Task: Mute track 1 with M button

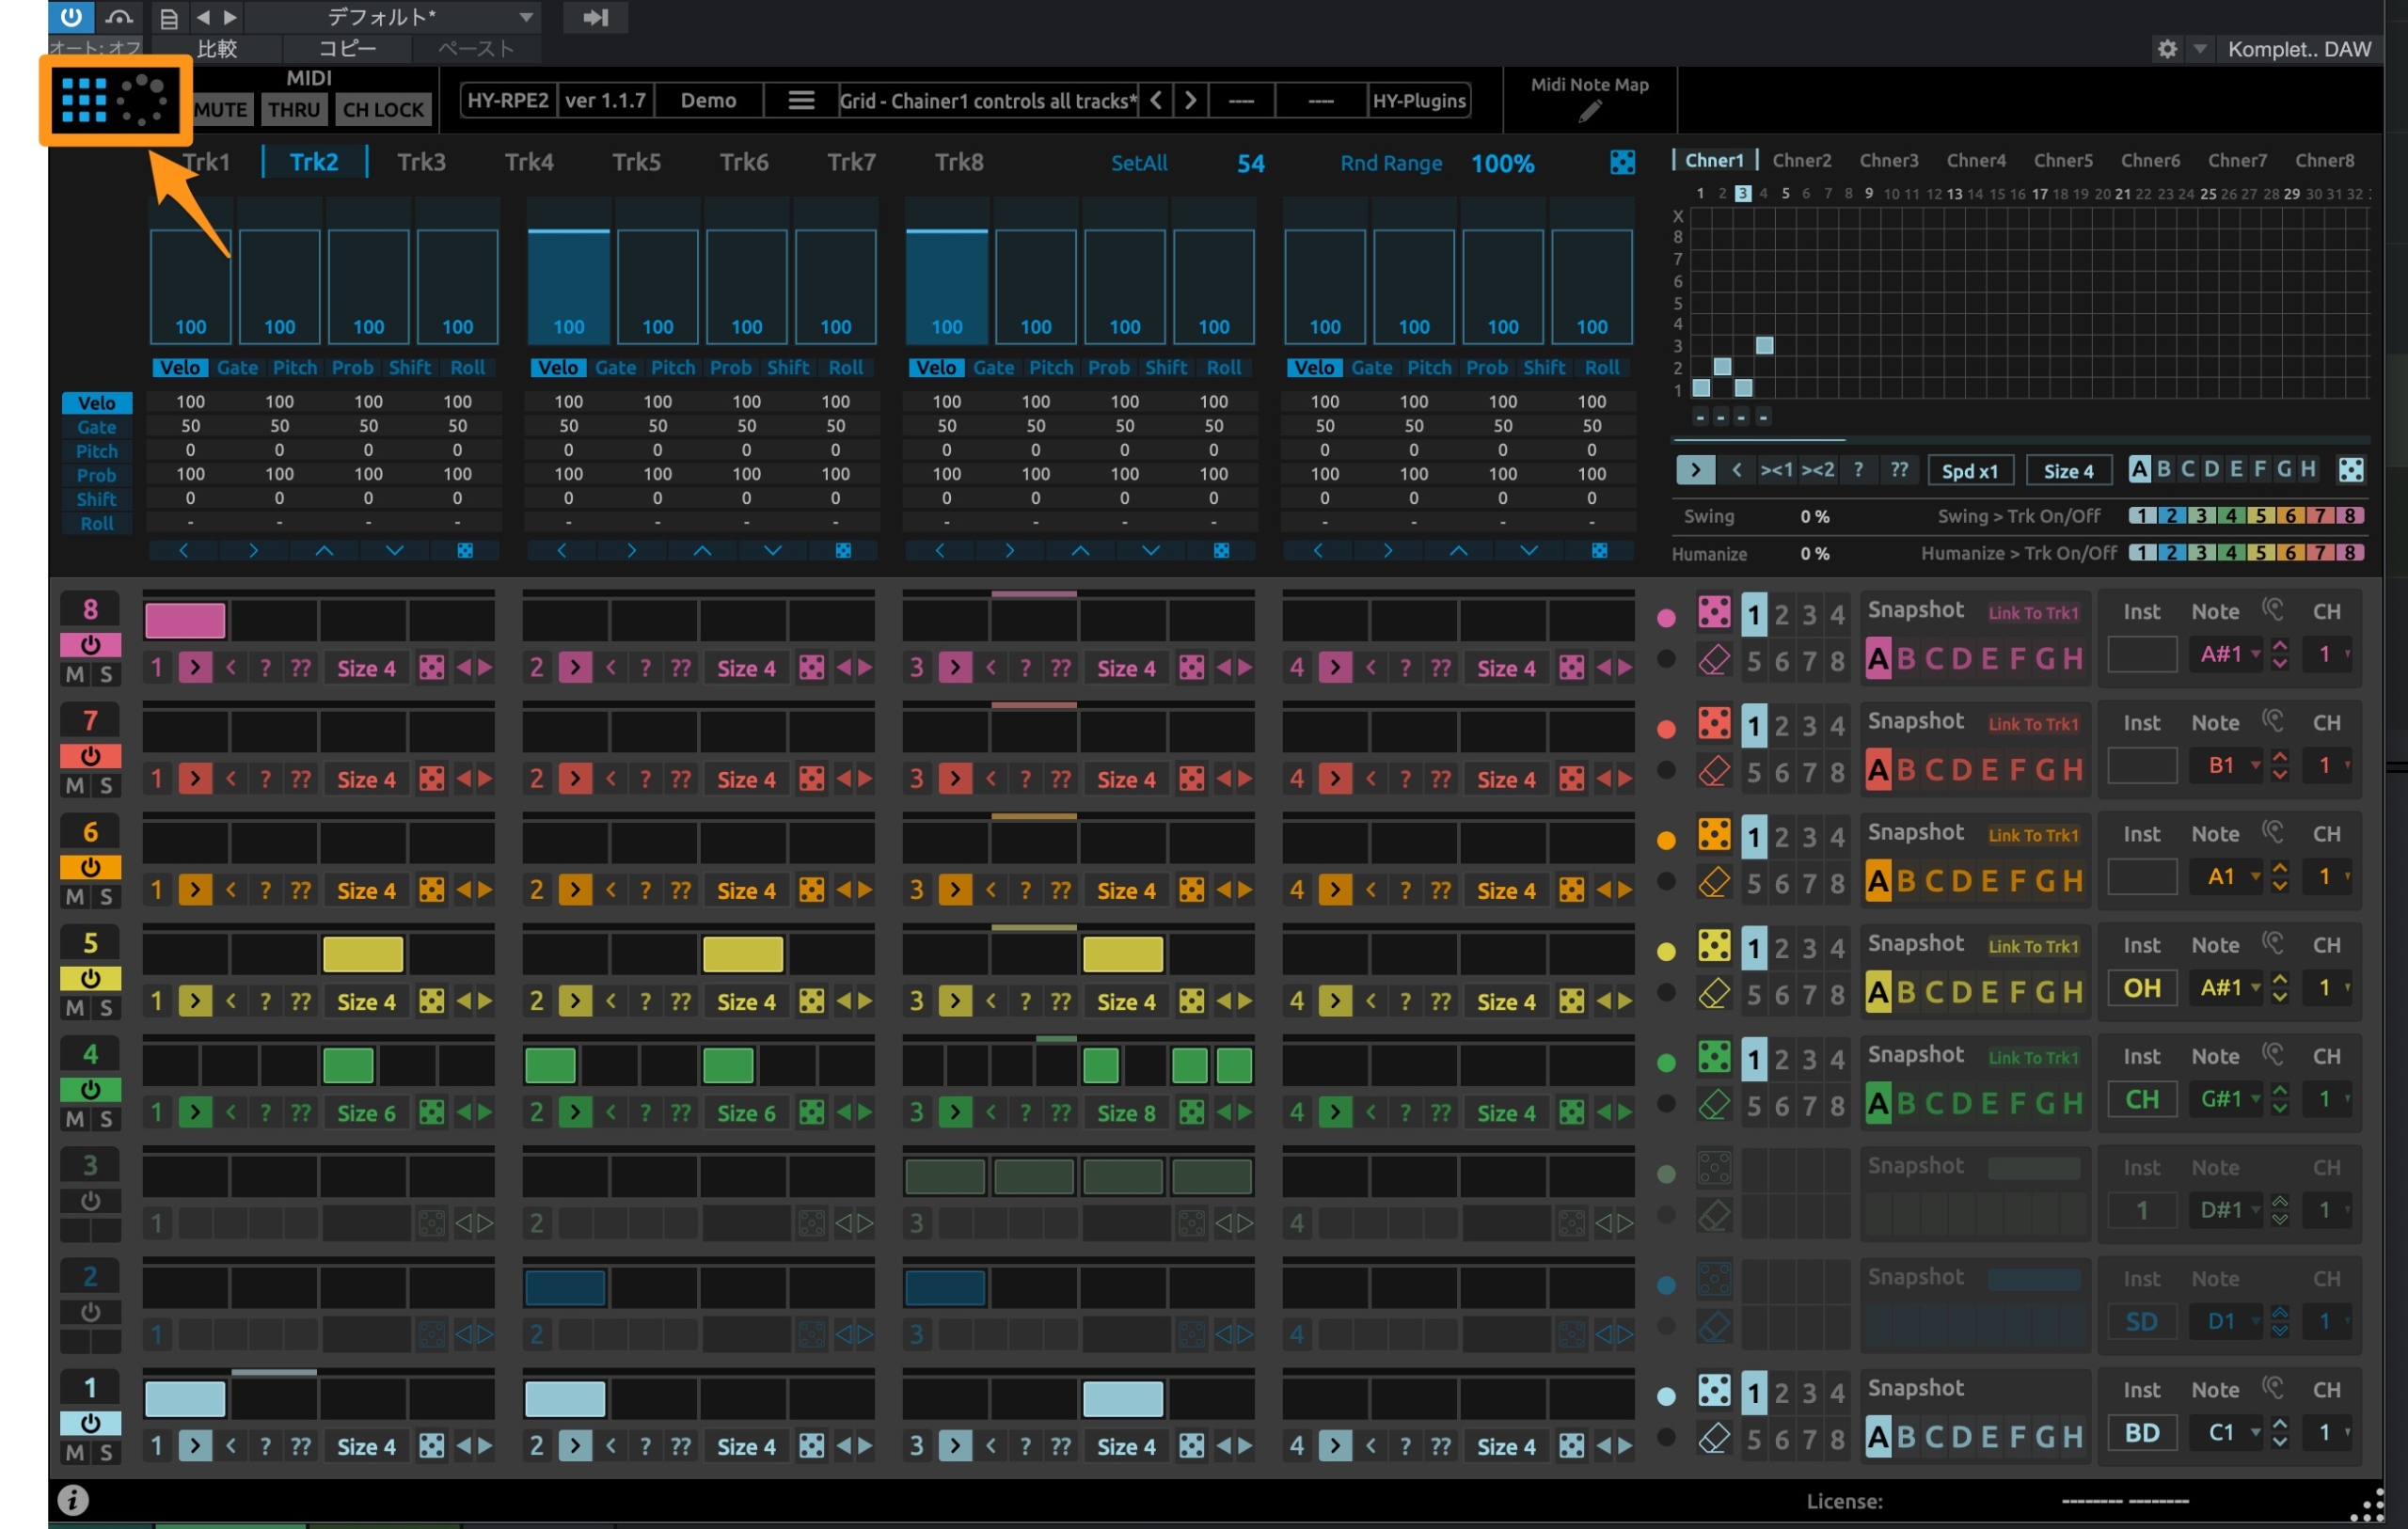Action: (x=75, y=1453)
